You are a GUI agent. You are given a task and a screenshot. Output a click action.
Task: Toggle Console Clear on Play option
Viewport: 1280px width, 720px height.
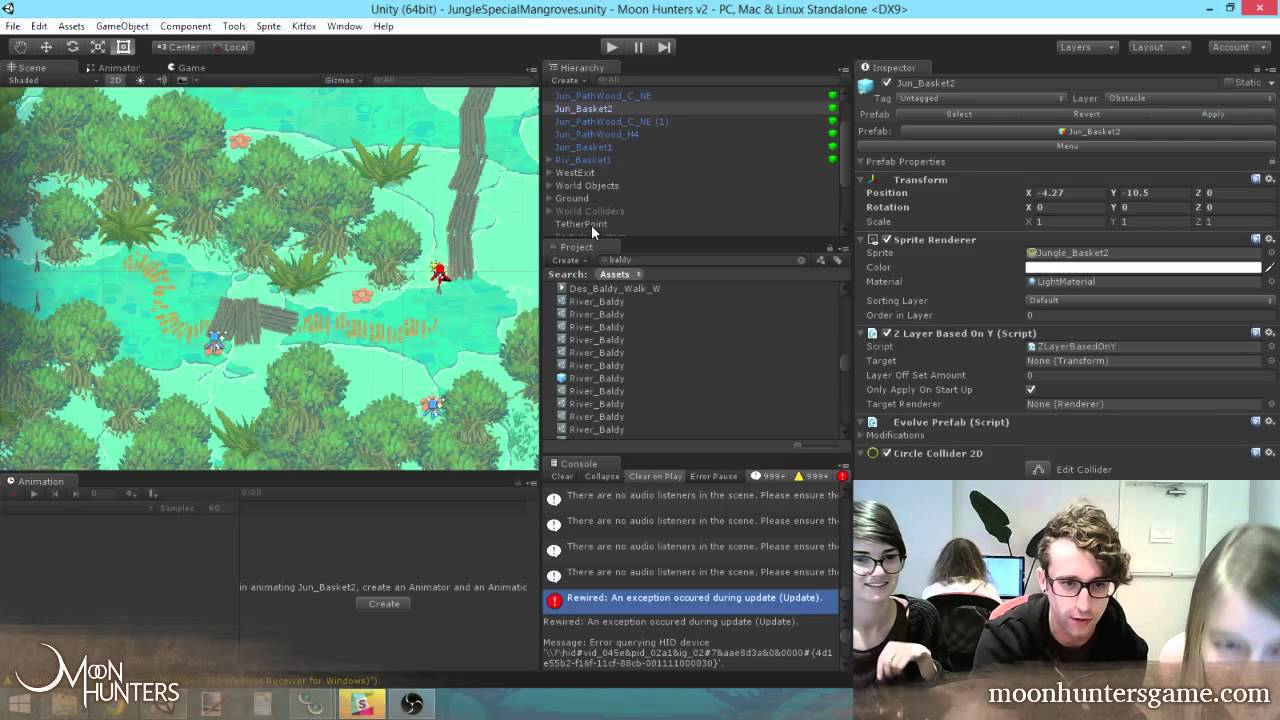coord(655,476)
